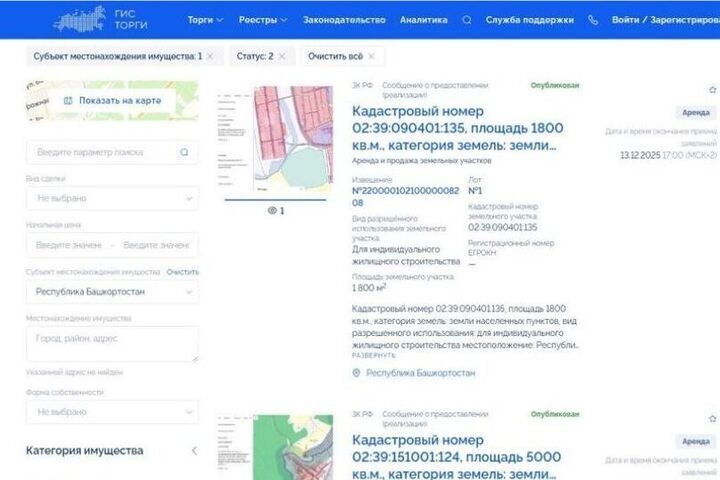Image resolution: width=720 pixels, height=480 pixels.
Task: Open the Аналитика menu item
Action: pyautogui.click(x=423, y=20)
